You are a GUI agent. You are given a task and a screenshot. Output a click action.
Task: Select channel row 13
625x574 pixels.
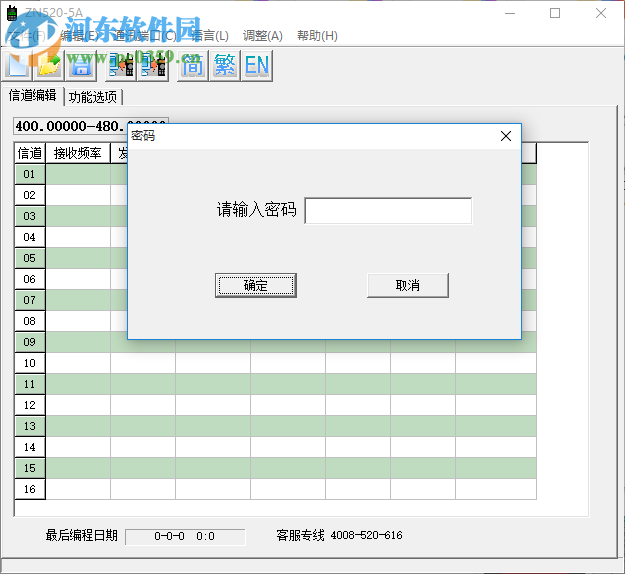tap(29, 426)
